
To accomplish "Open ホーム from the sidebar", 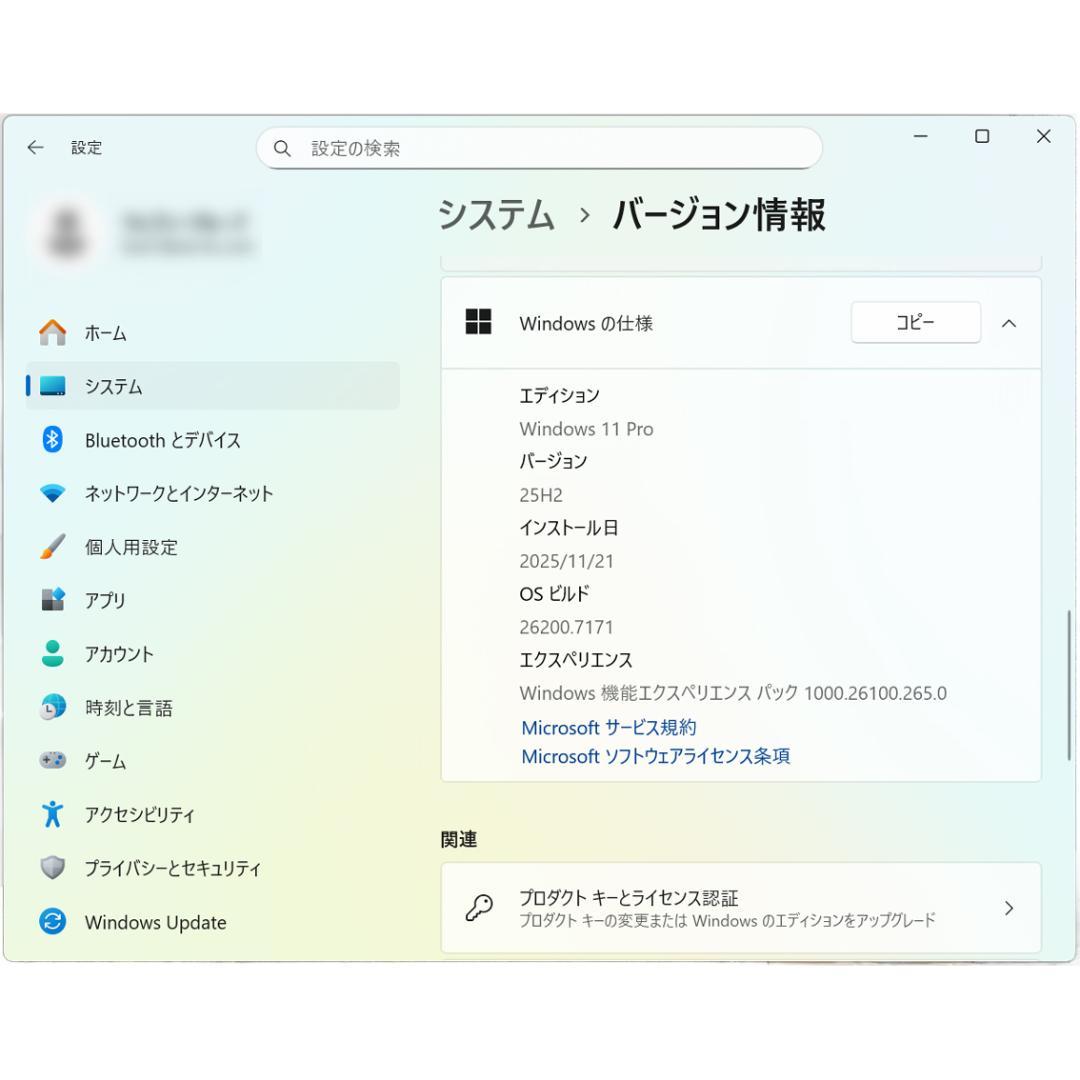I will (106, 332).
